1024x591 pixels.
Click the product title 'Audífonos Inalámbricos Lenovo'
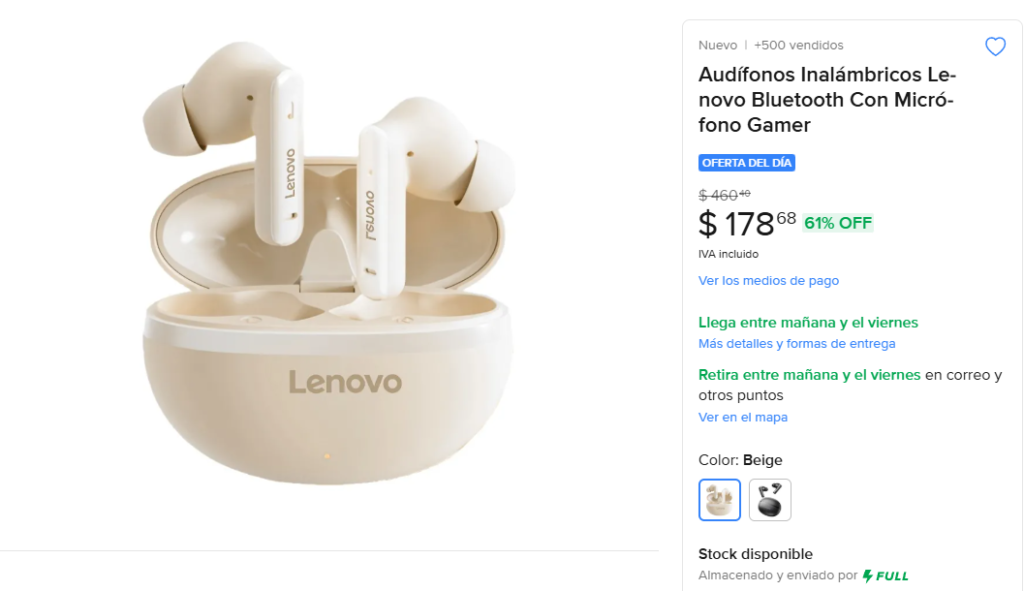826,100
